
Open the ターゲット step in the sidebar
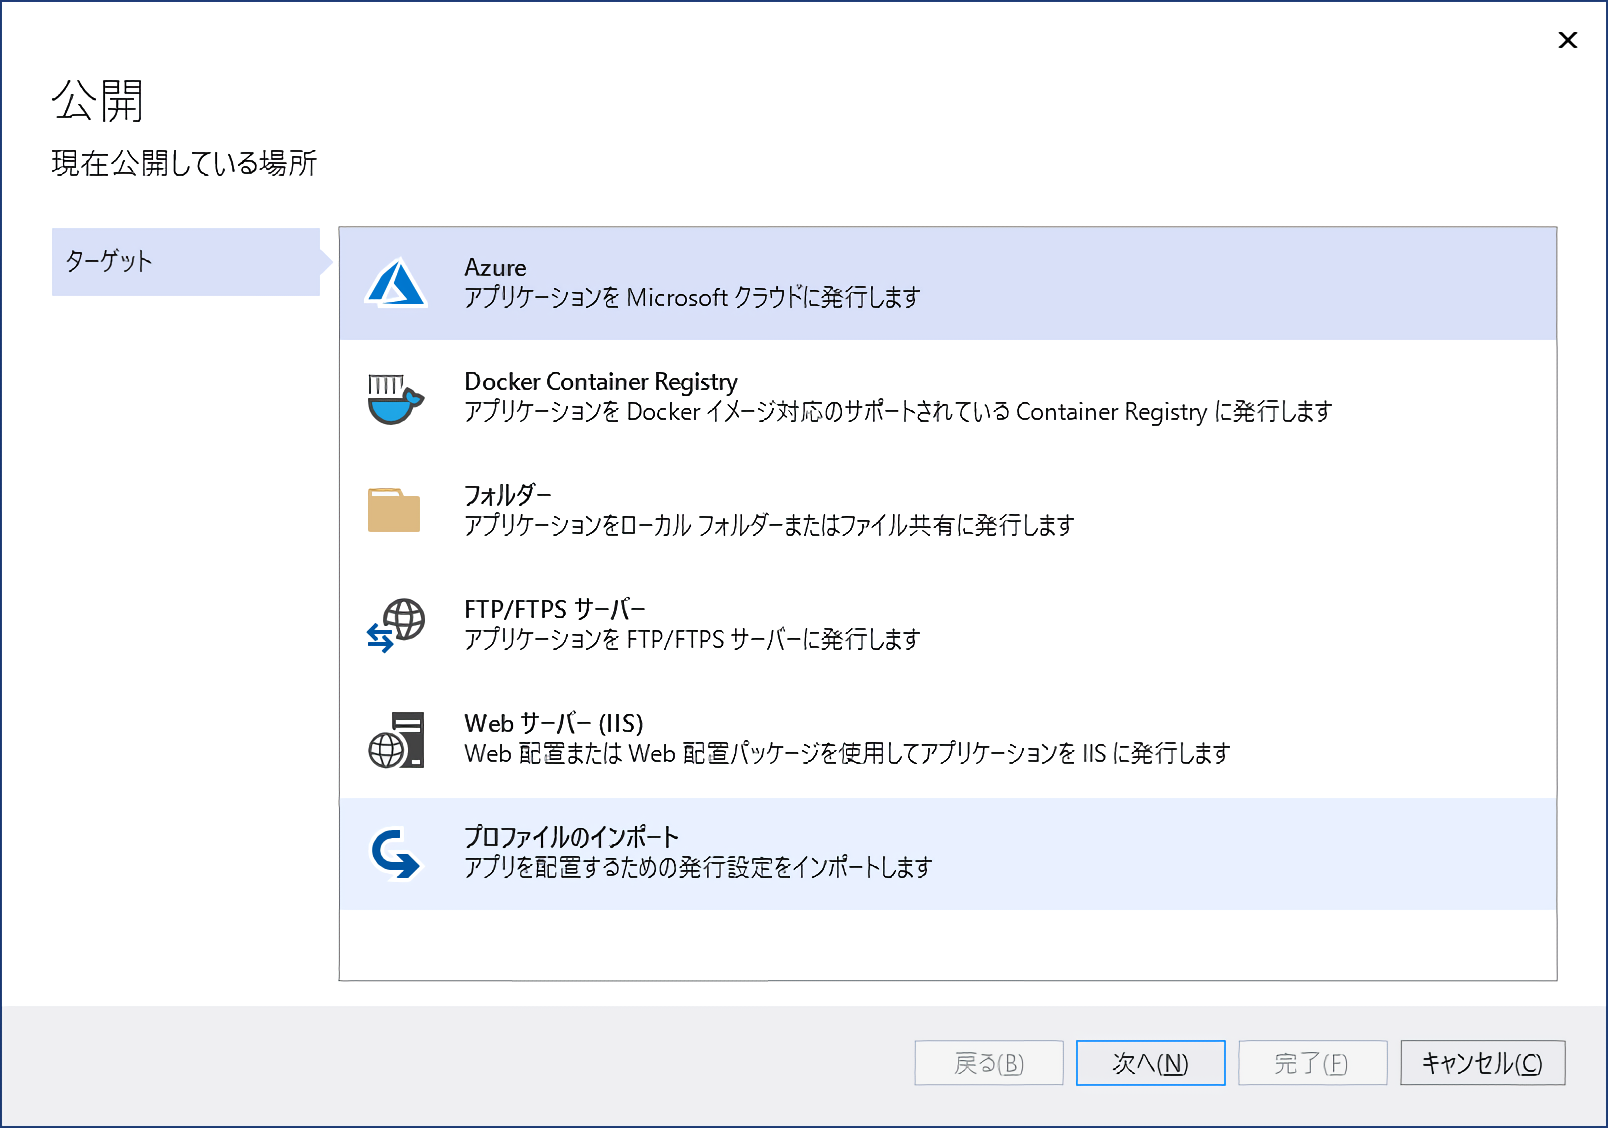click(x=186, y=262)
